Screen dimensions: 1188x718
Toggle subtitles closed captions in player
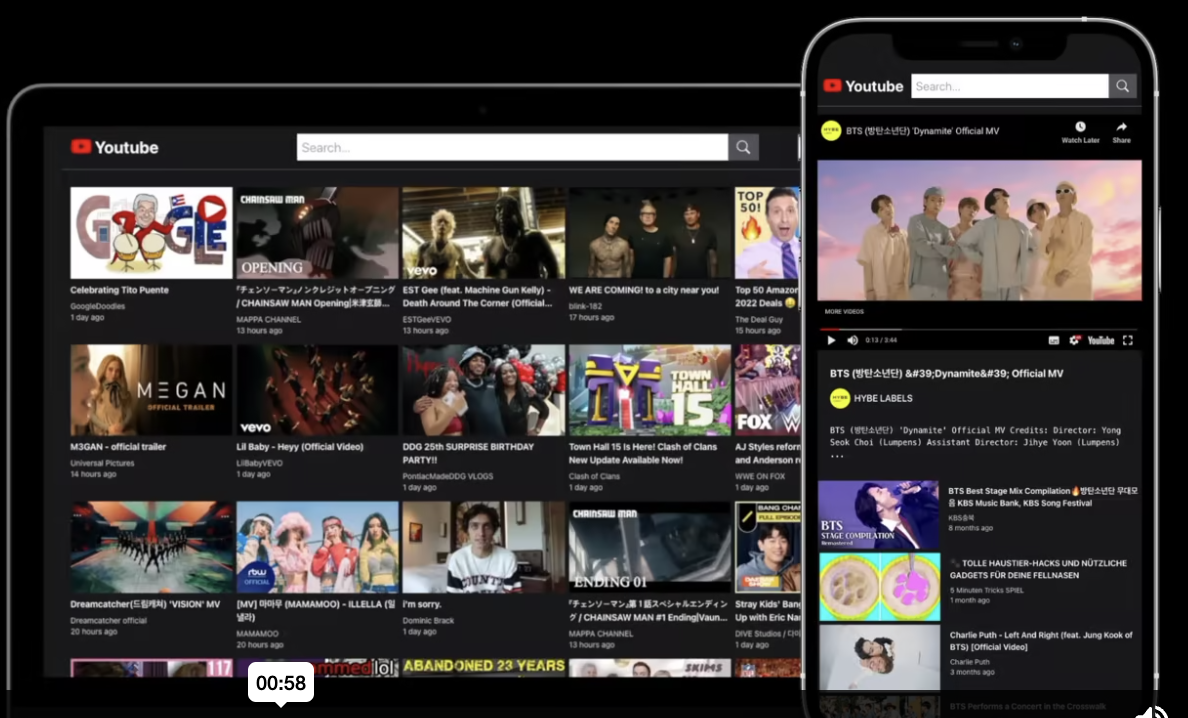1054,340
